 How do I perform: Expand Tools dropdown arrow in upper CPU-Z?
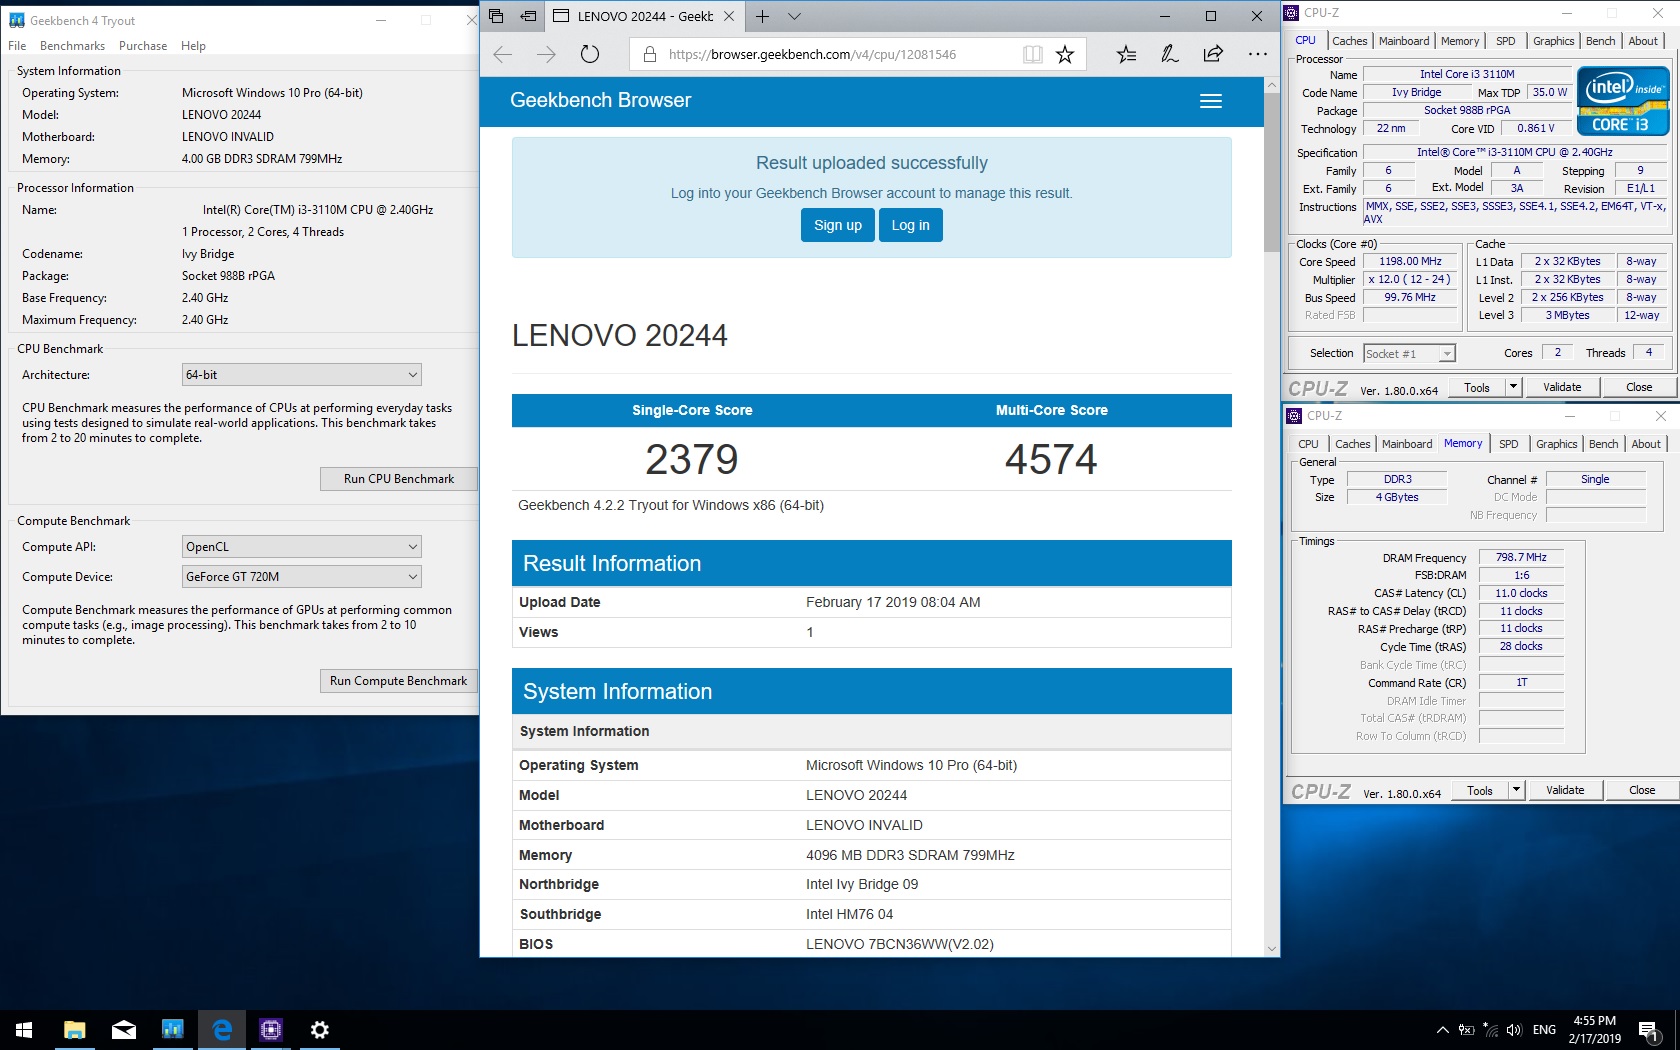(1513, 387)
